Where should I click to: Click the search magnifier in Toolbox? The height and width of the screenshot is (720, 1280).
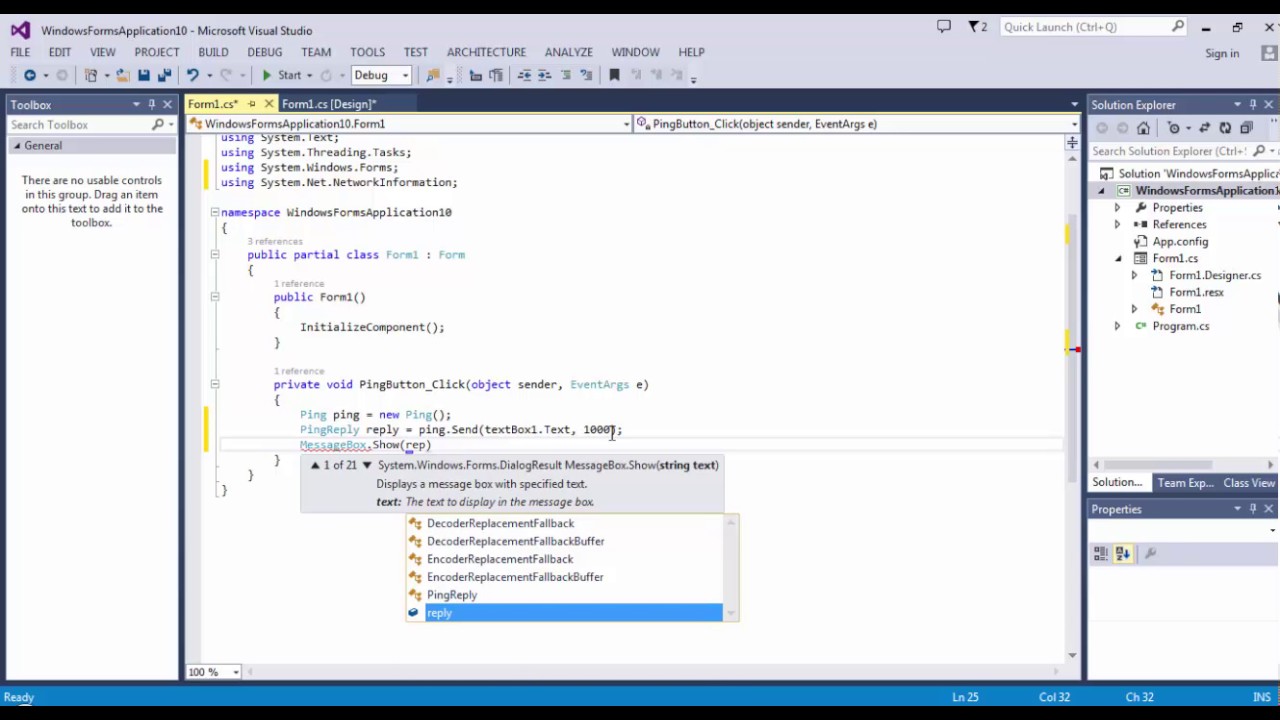point(158,125)
